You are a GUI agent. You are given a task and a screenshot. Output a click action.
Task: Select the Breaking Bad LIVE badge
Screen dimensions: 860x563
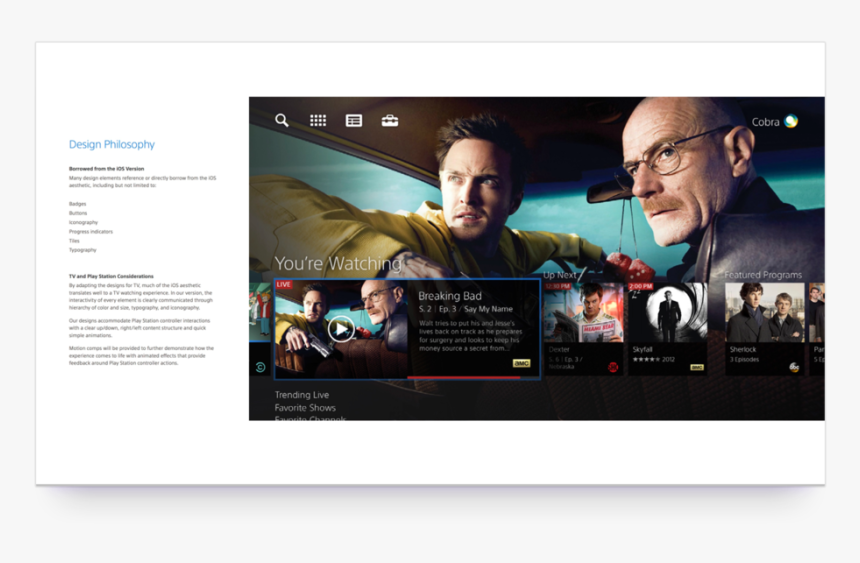click(284, 284)
